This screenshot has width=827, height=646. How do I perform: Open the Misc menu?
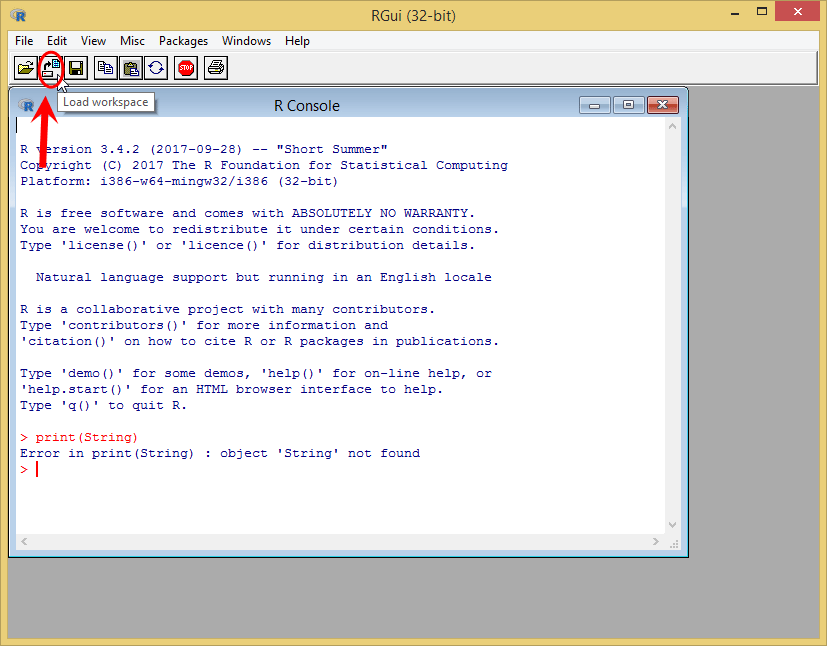(132, 41)
